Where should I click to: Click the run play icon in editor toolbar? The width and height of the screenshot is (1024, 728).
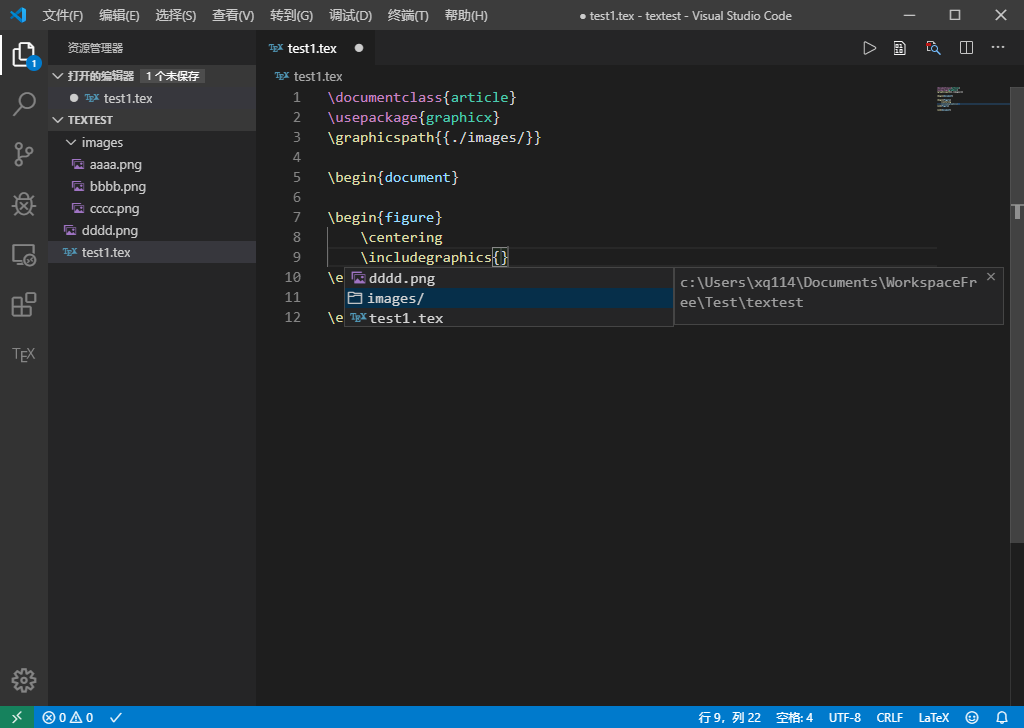click(x=869, y=48)
